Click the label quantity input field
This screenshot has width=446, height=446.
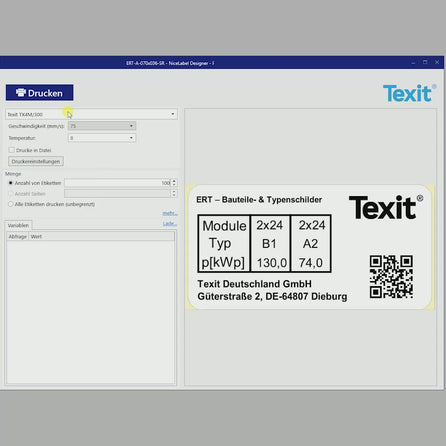coord(118,183)
